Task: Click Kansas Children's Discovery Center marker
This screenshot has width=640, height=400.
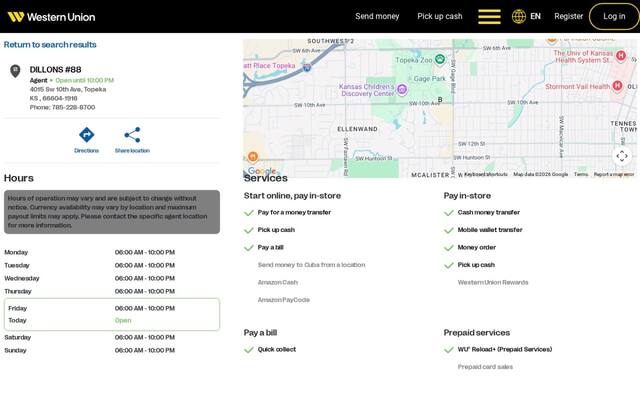Action: [x=402, y=89]
